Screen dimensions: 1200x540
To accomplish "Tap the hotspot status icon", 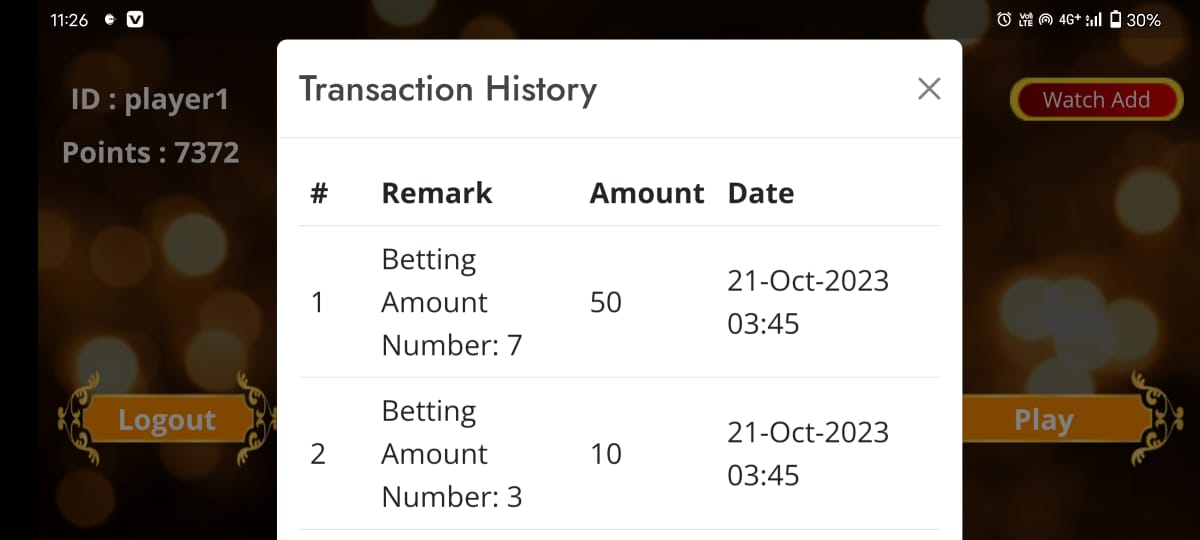I will click(1046, 20).
